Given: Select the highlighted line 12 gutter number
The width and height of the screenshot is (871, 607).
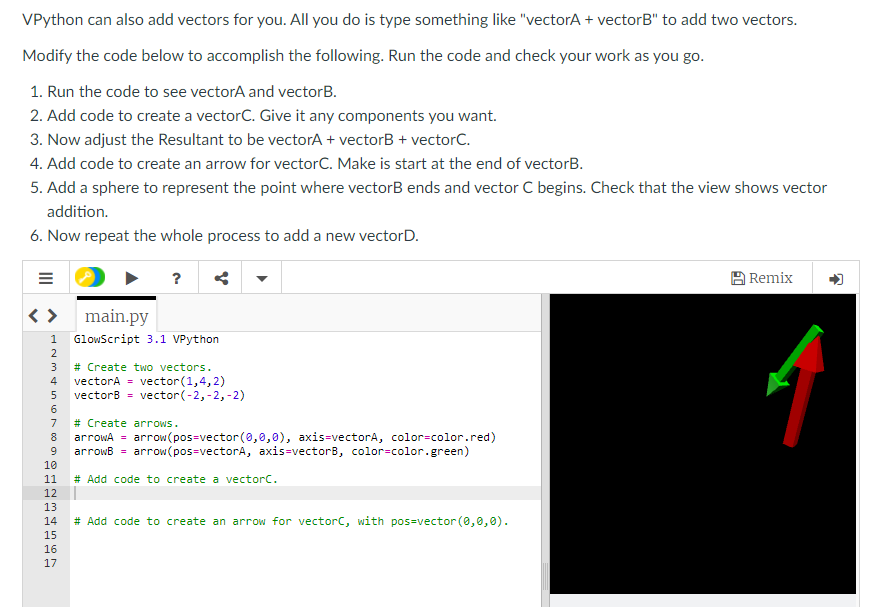Looking at the screenshot, I should 51,492.
